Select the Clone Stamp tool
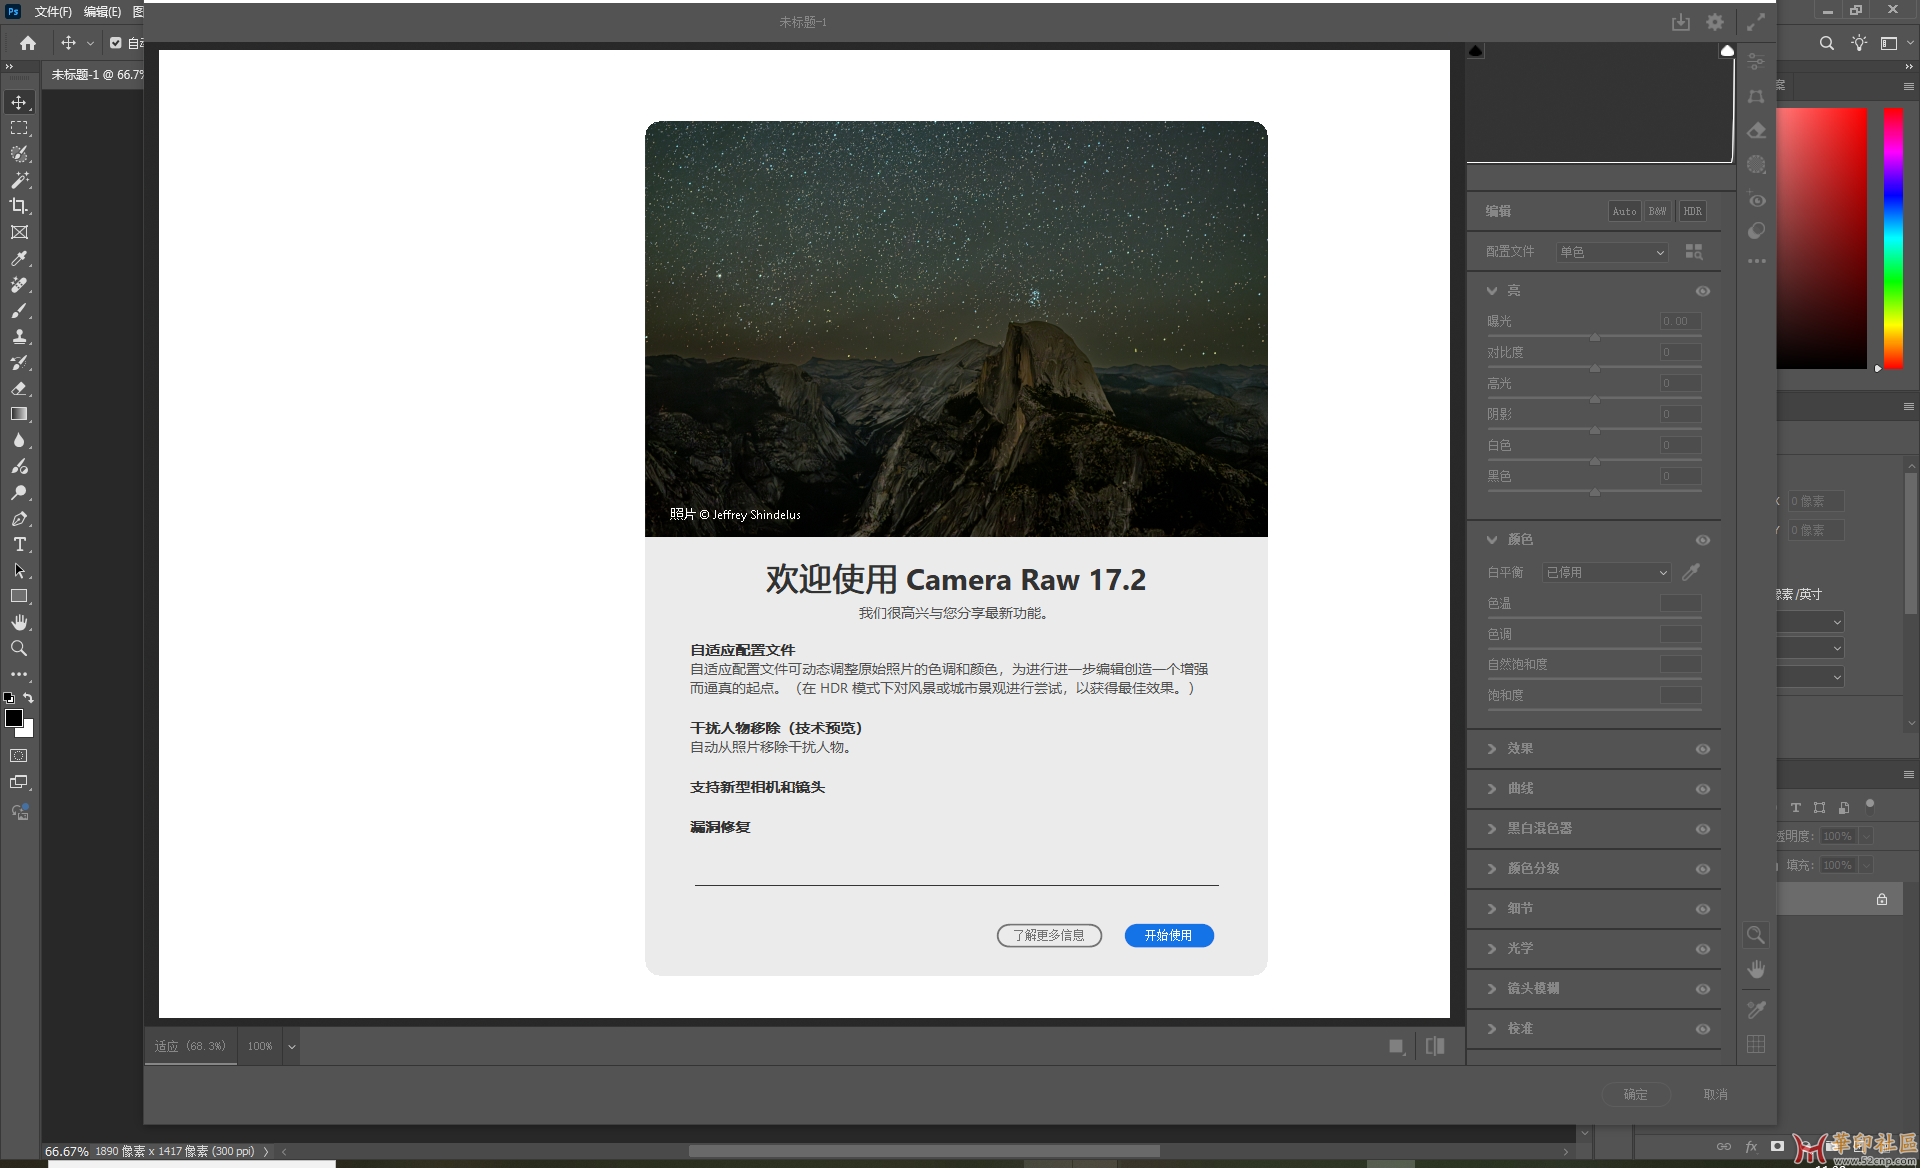 click(19, 336)
